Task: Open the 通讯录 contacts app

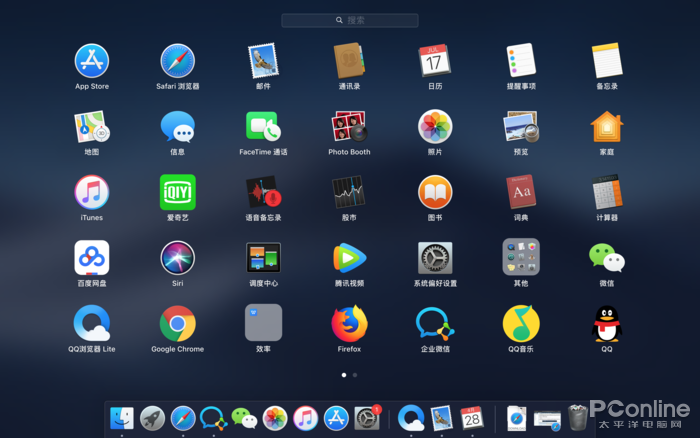Action: click(x=349, y=61)
